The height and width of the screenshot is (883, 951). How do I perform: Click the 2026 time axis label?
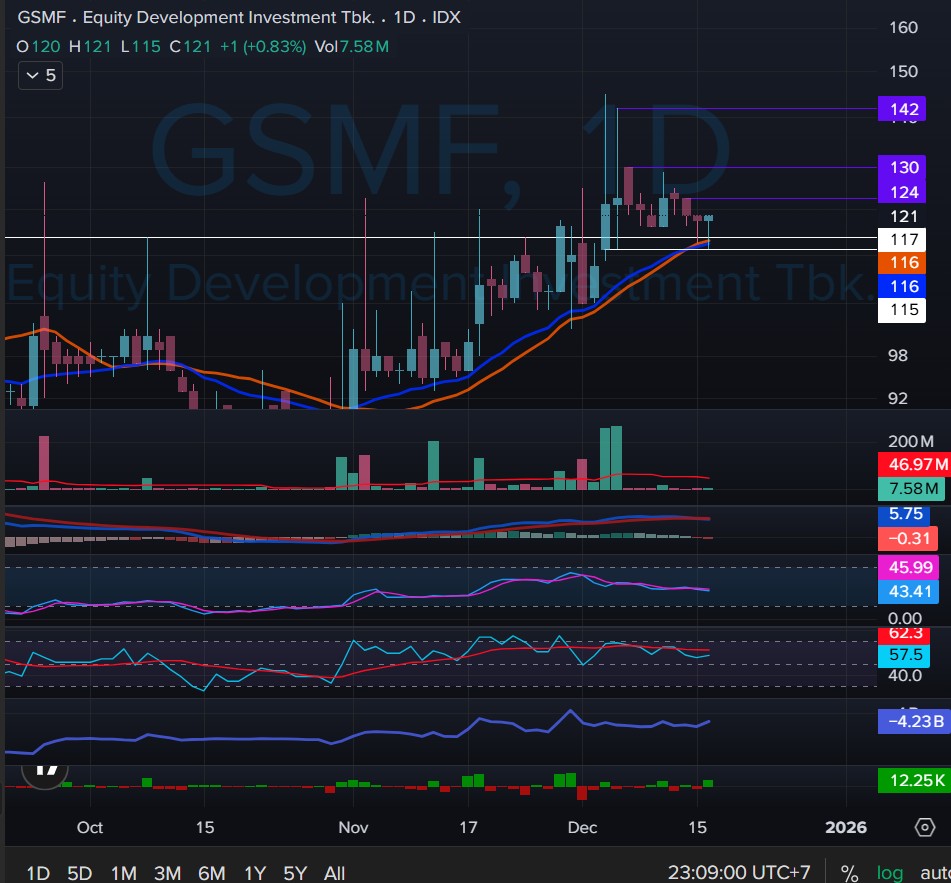(x=846, y=827)
